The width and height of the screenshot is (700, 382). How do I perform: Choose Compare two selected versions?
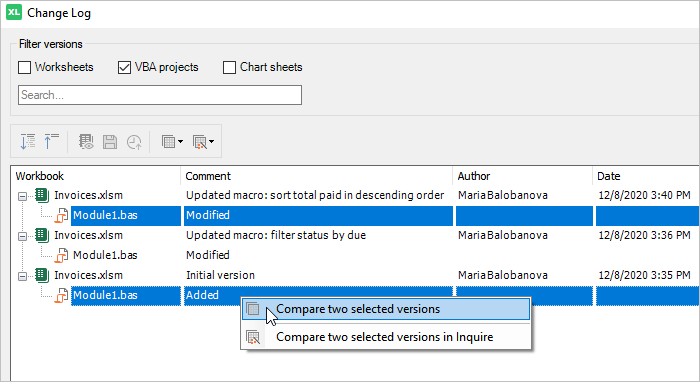[386, 309]
